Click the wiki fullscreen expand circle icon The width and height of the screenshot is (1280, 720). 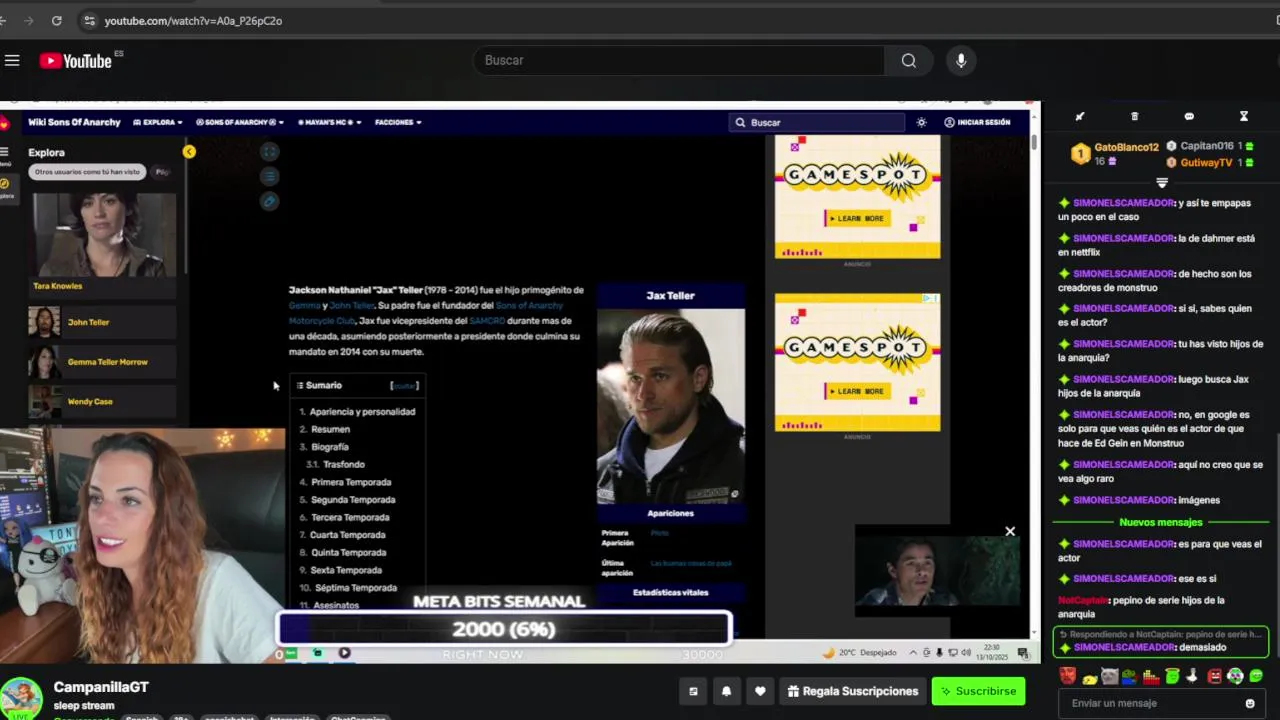click(269, 152)
